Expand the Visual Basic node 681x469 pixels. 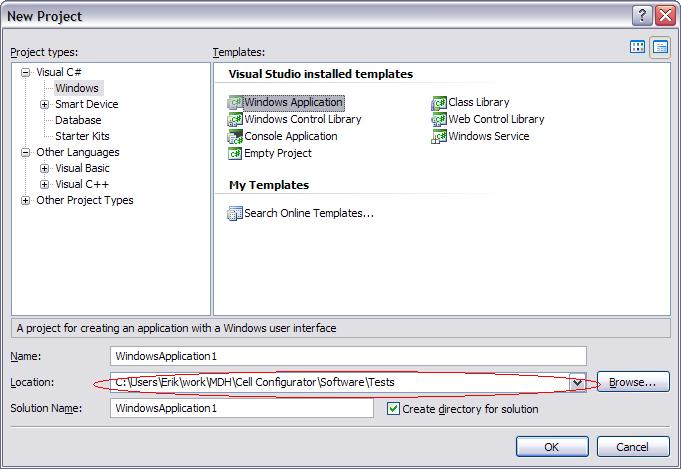[44, 168]
